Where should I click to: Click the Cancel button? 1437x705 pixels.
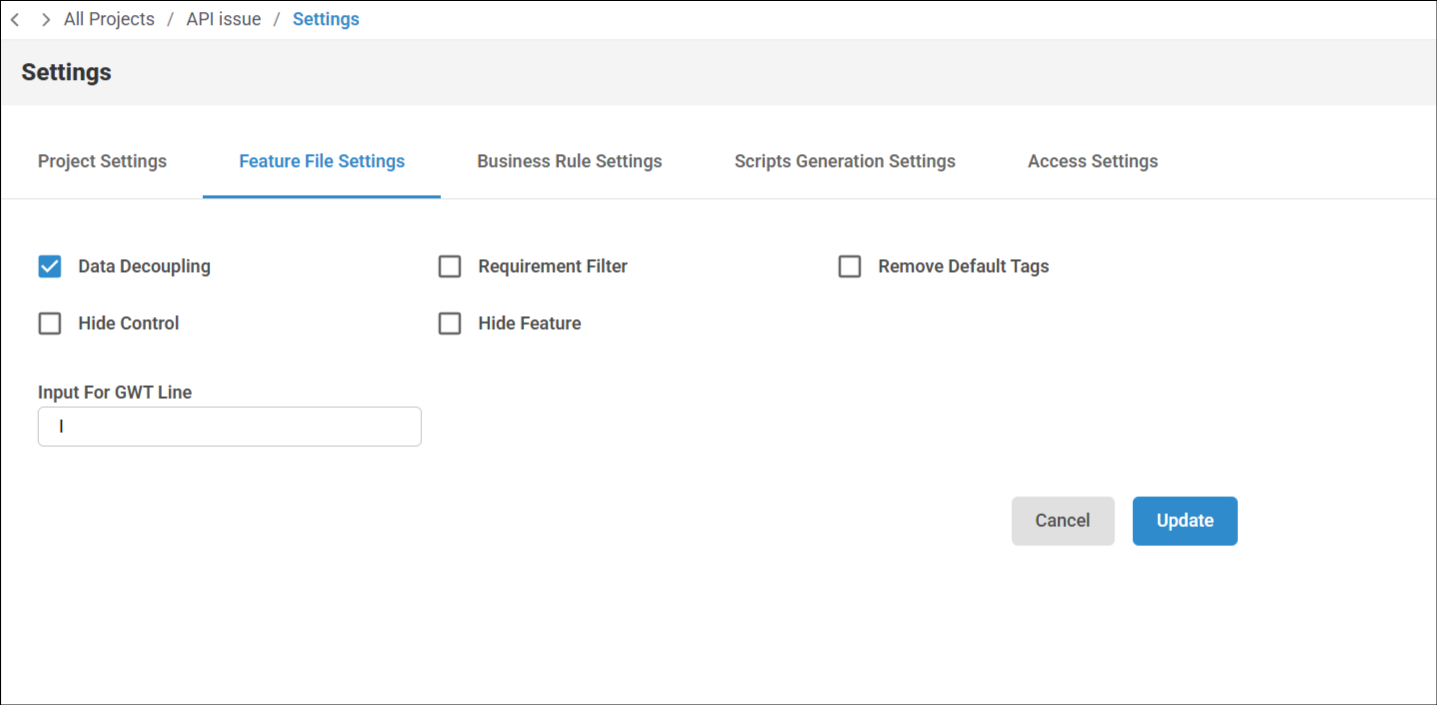coord(1063,521)
